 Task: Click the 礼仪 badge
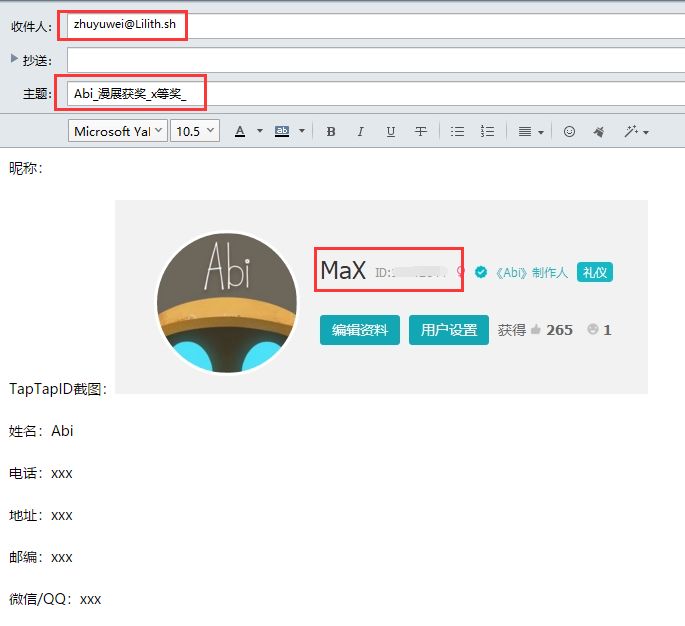point(595,272)
